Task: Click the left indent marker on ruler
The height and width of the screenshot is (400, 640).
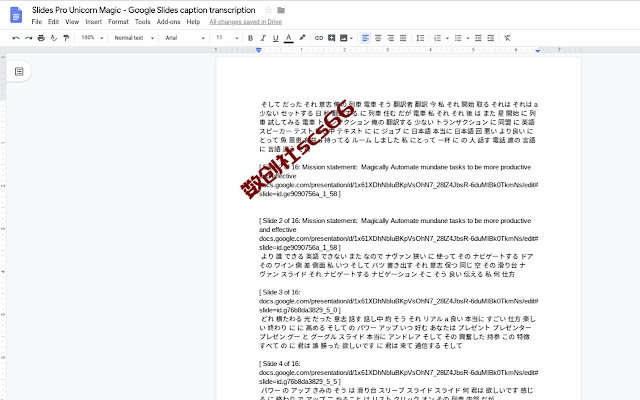Action: click(x=258, y=50)
